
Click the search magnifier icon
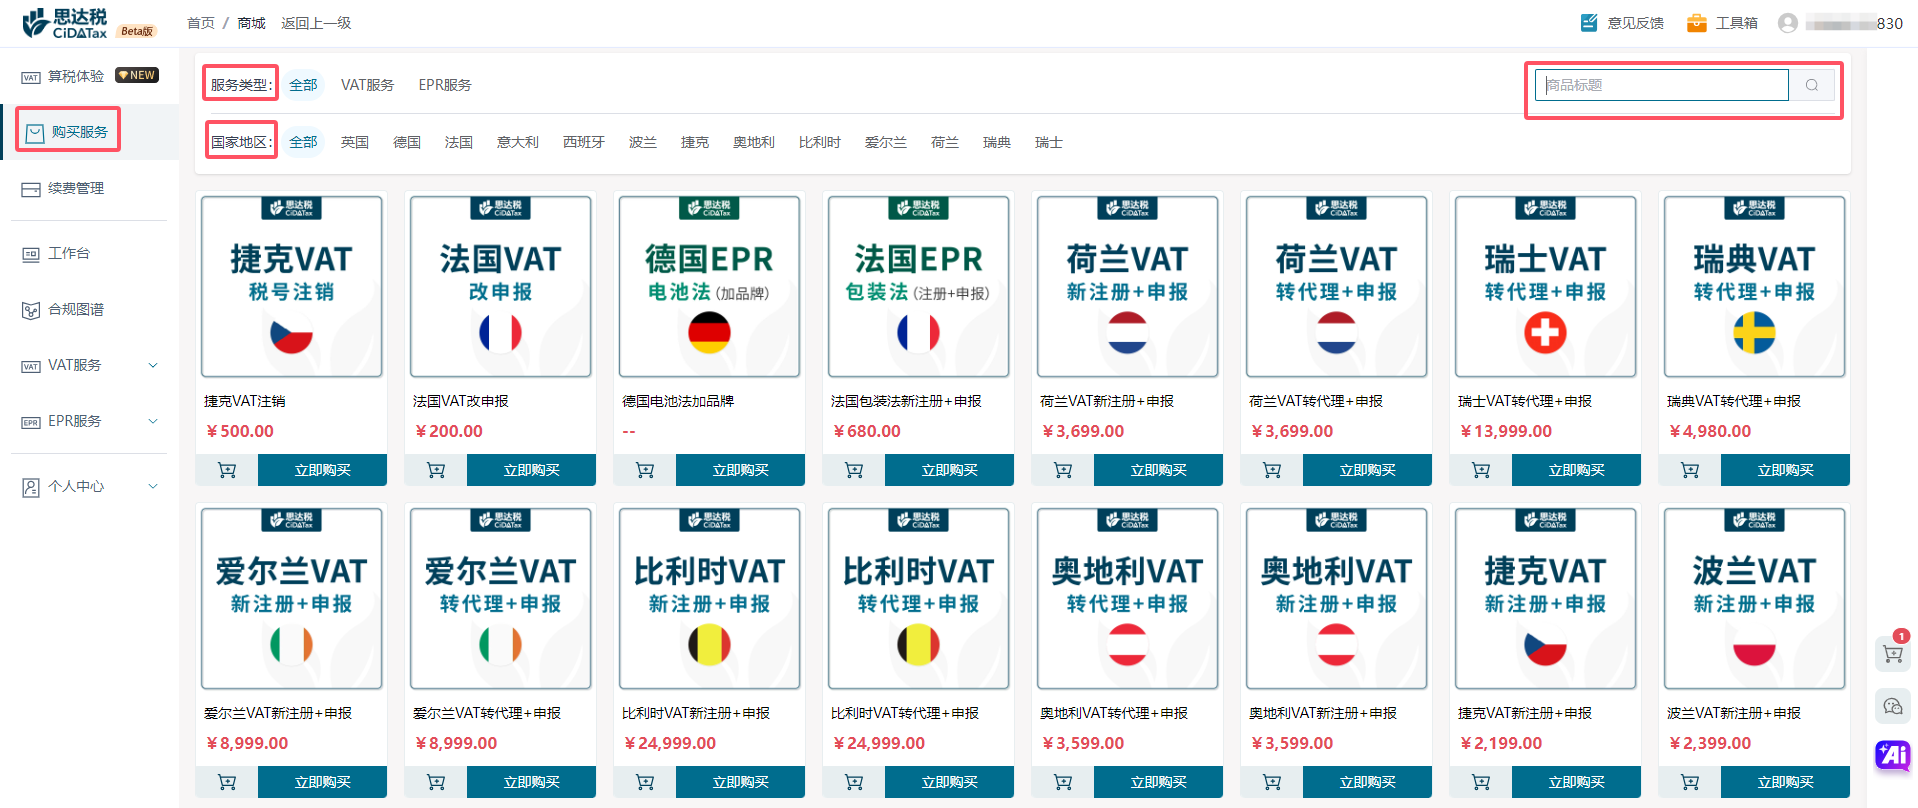(1811, 85)
